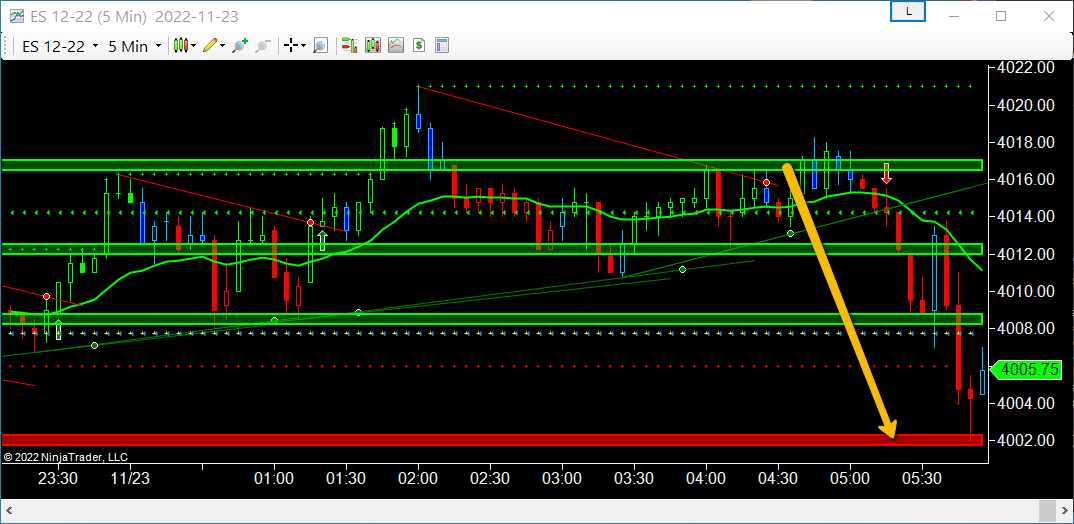Select the 4005.75 current price marker
Viewport: 1074px width, 524px height.
pyautogui.click(x=1027, y=370)
